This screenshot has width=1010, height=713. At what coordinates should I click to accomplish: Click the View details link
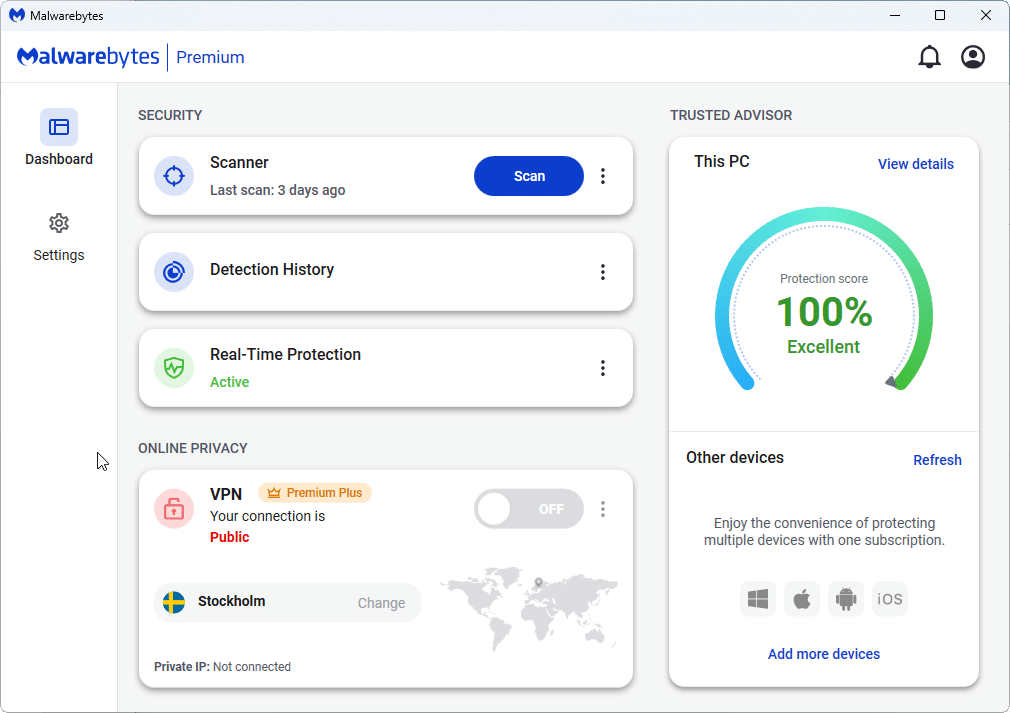click(915, 164)
